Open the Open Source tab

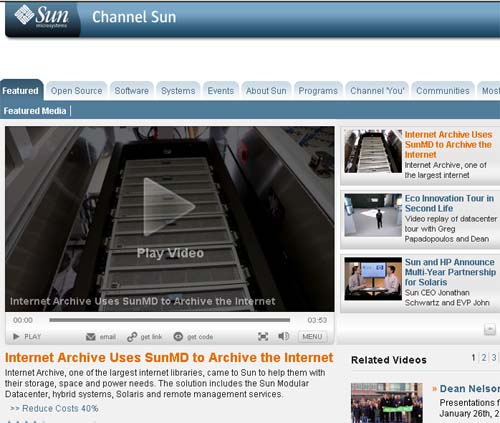76,91
